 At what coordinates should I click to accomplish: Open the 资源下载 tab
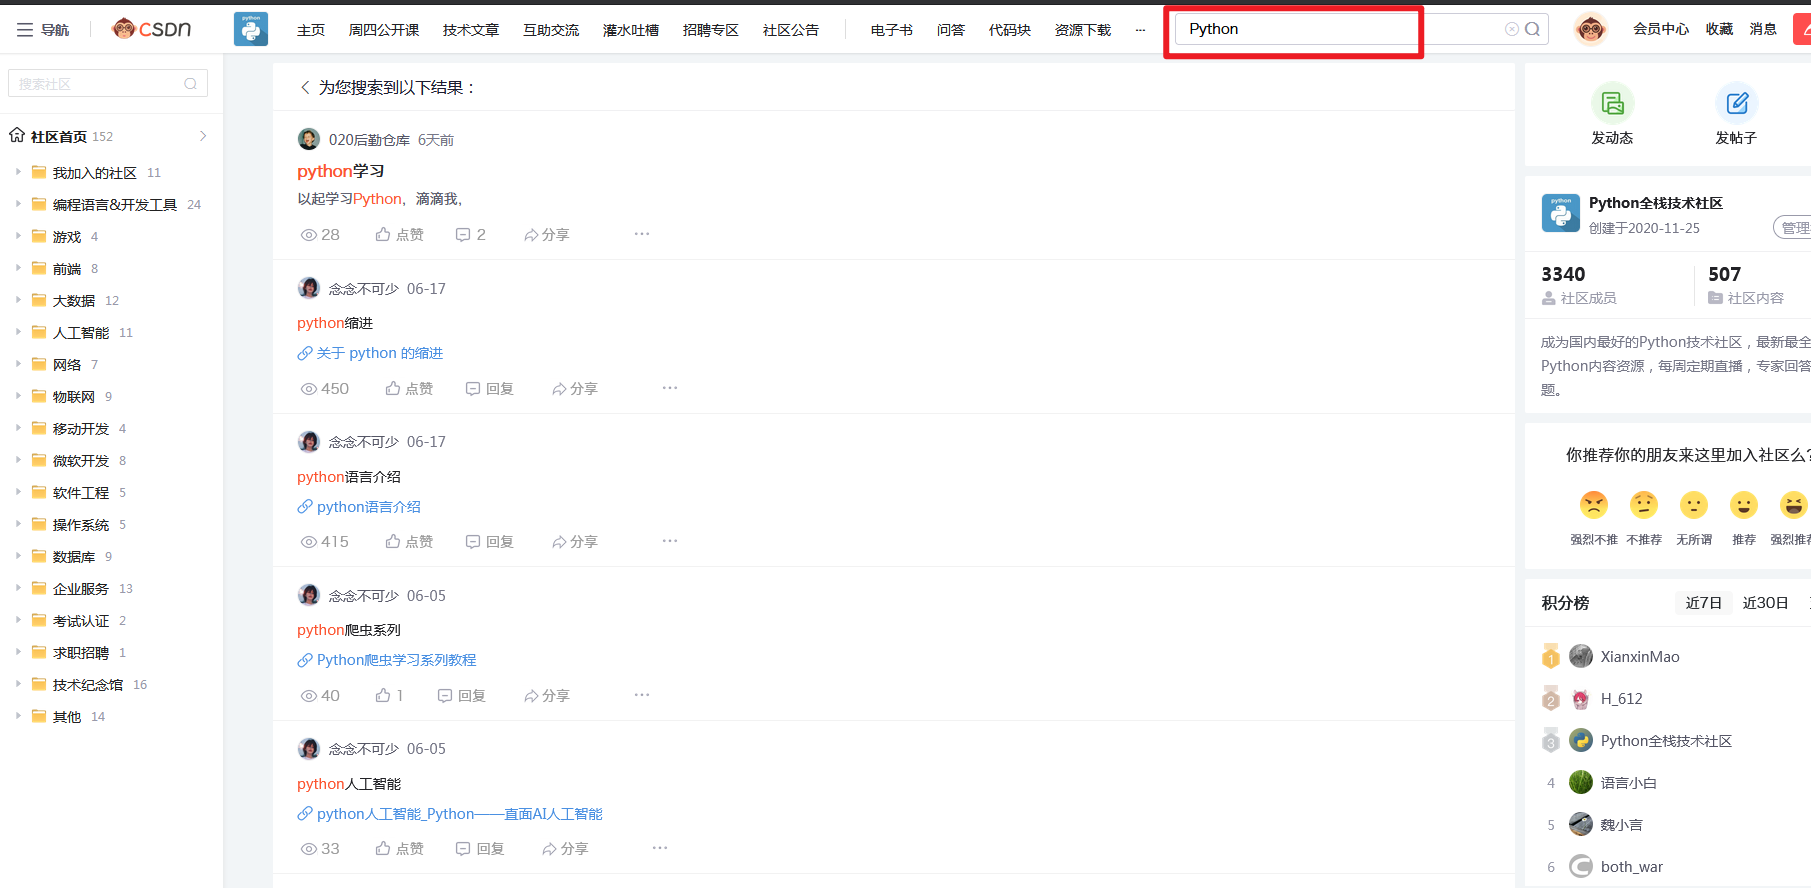(x=1083, y=30)
